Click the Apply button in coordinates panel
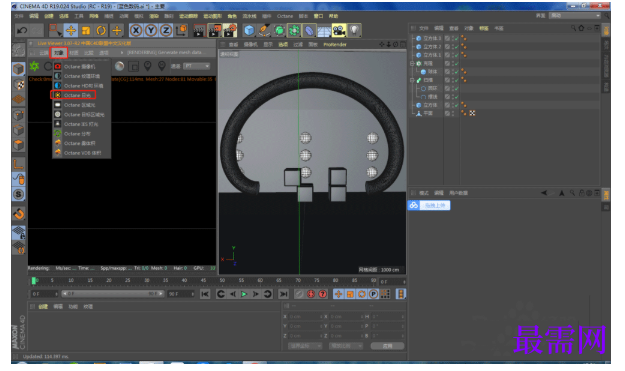Screen dimensions: 625x371 click(x=387, y=346)
